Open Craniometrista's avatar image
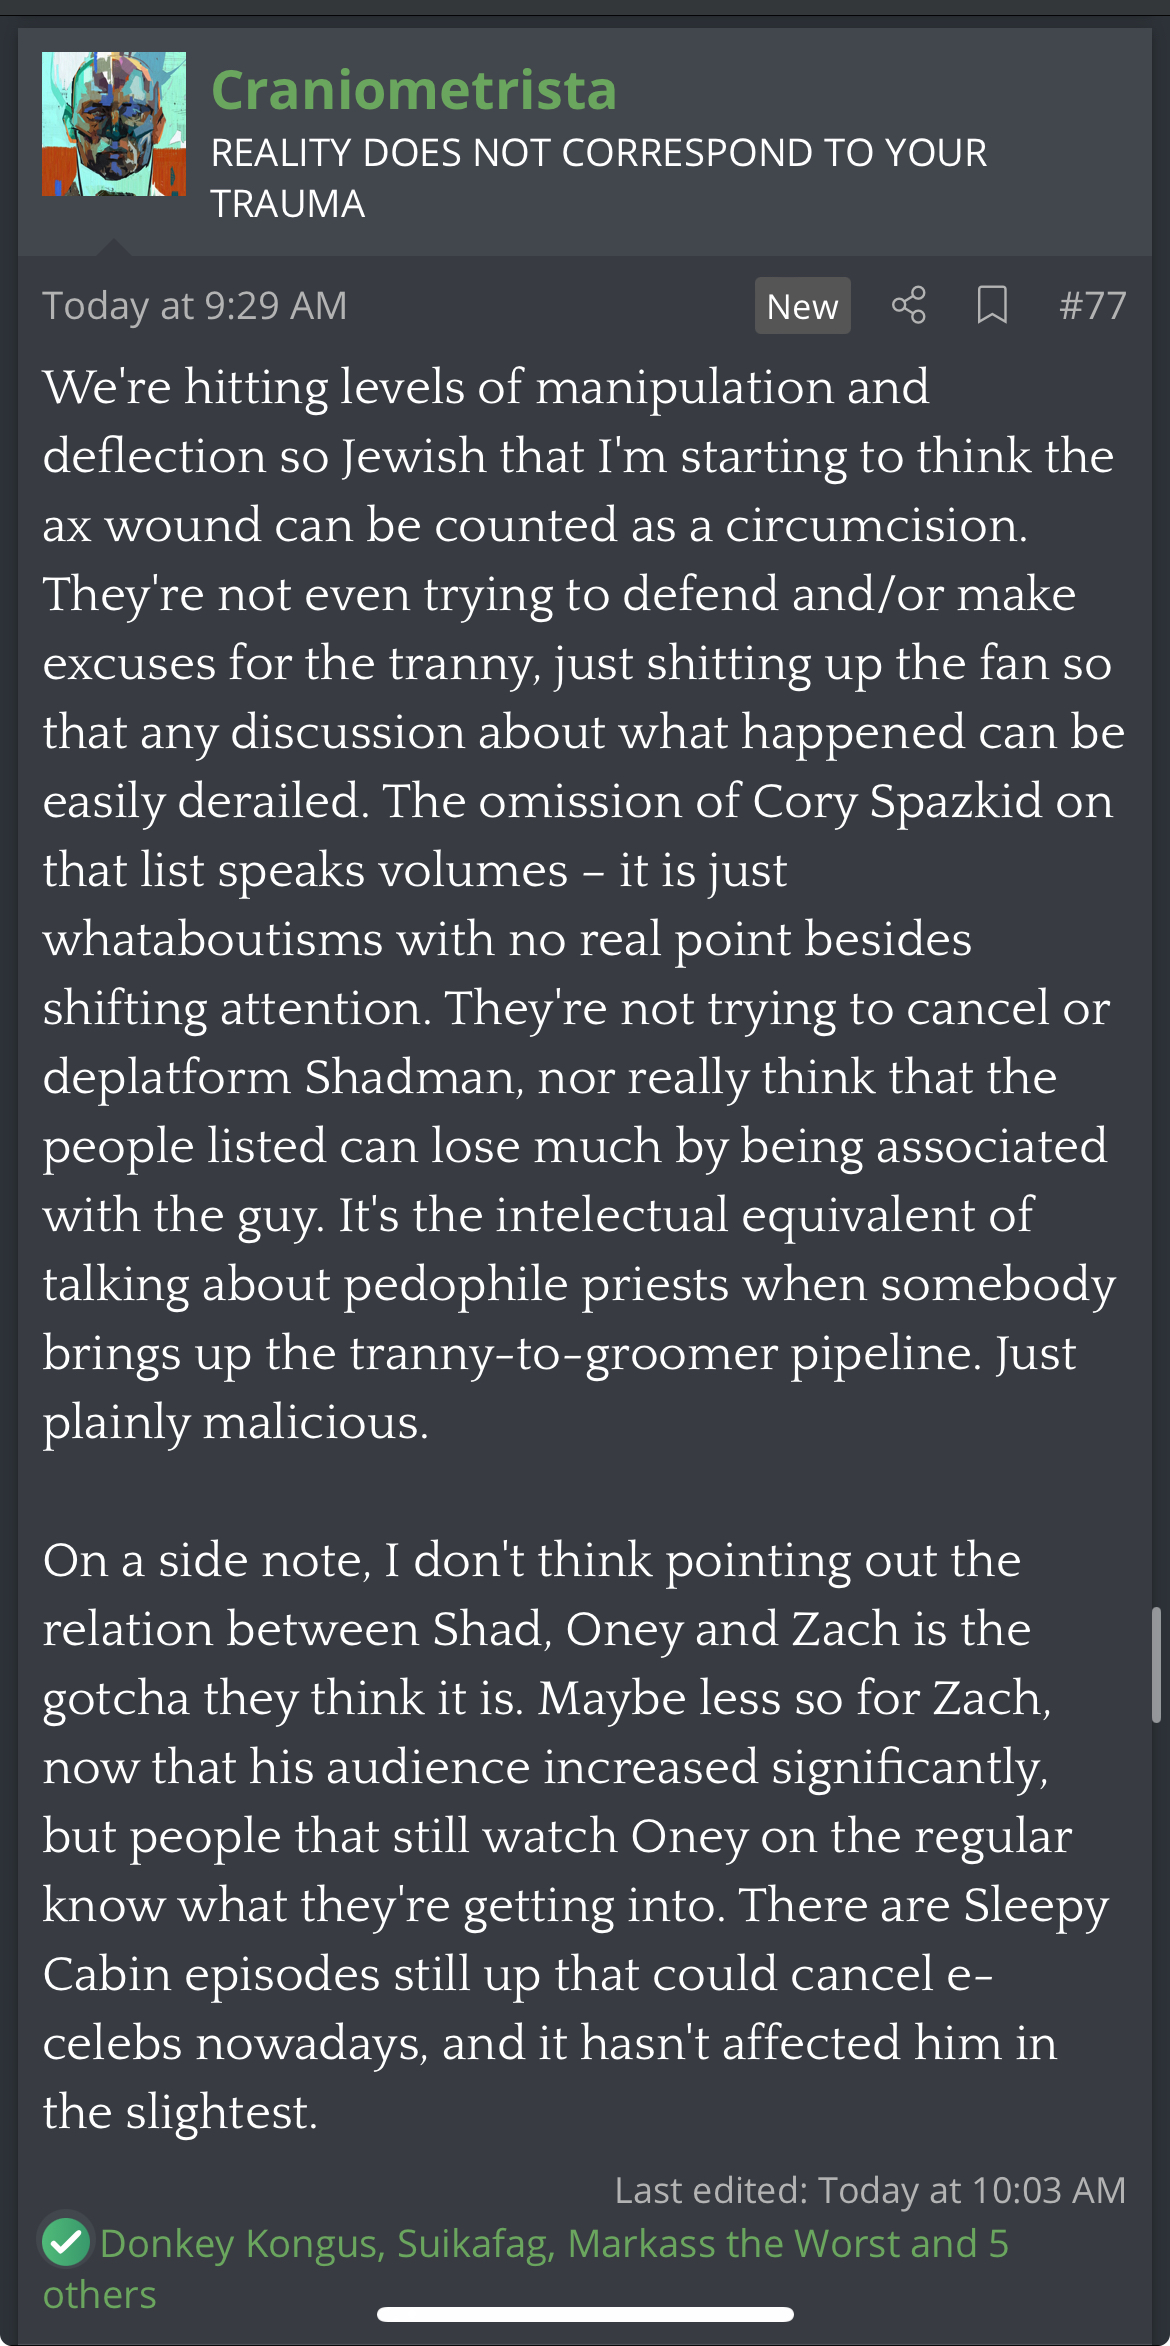This screenshot has height=2346, width=1170. [114, 124]
